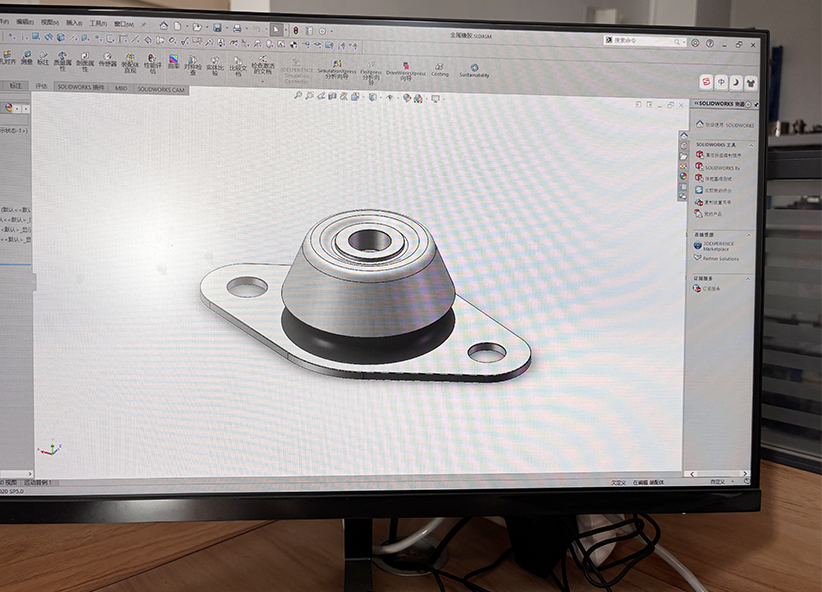Toggle the Hide/Show Items eye icon
The height and width of the screenshot is (592, 822).
pos(390,98)
